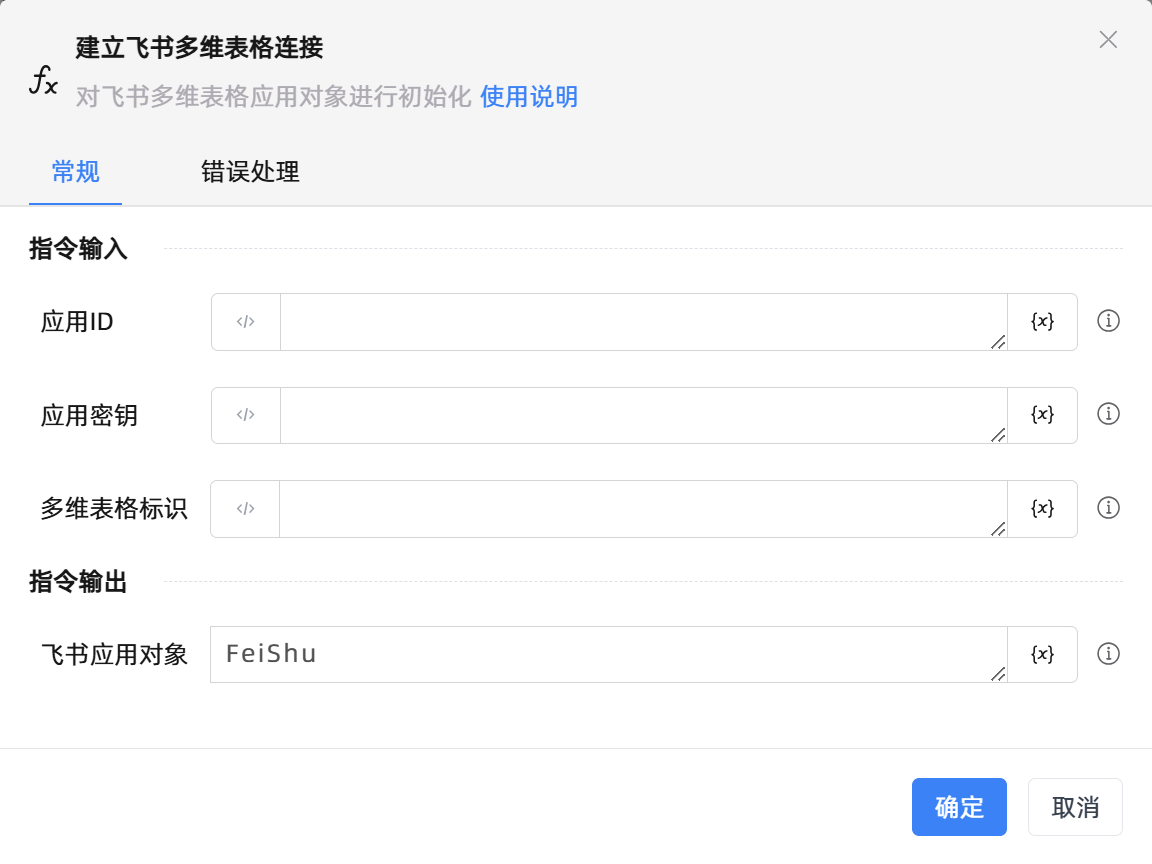This screenshot has width=1152, height=864.
Task: Insert variable {x} into 应用ID field
Action: coord(1042,322)
